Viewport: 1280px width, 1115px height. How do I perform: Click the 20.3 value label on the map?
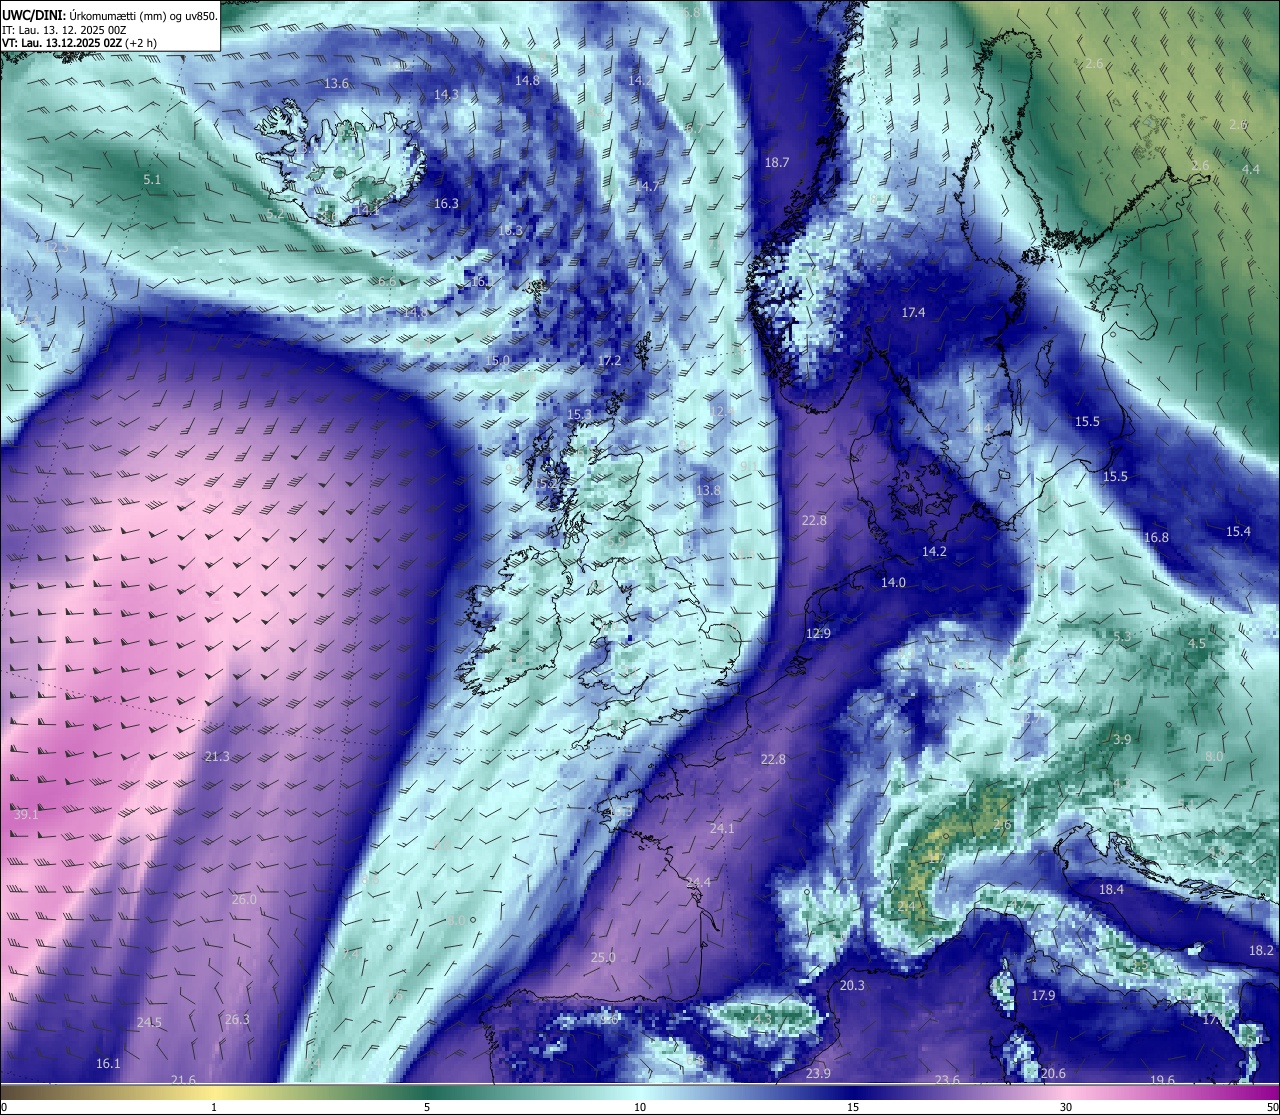click(852, 986)
